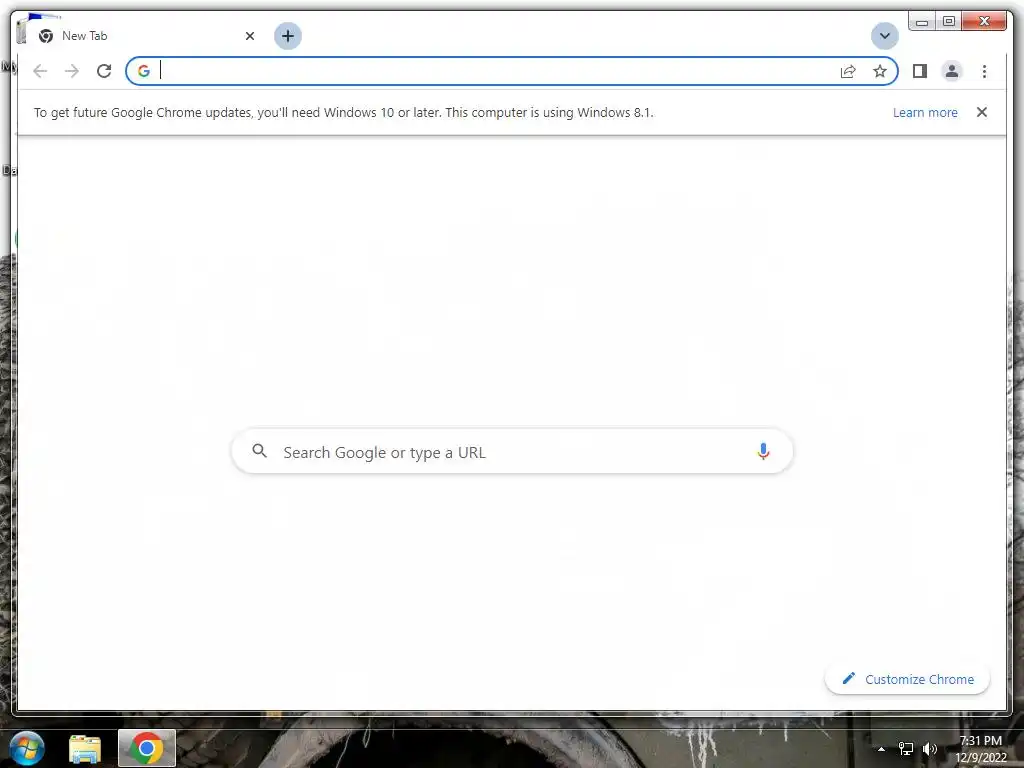Screen dimensions: 1024x768
Task: Click the Chrome taskbar icon
Action: click(x=146, y=748)
